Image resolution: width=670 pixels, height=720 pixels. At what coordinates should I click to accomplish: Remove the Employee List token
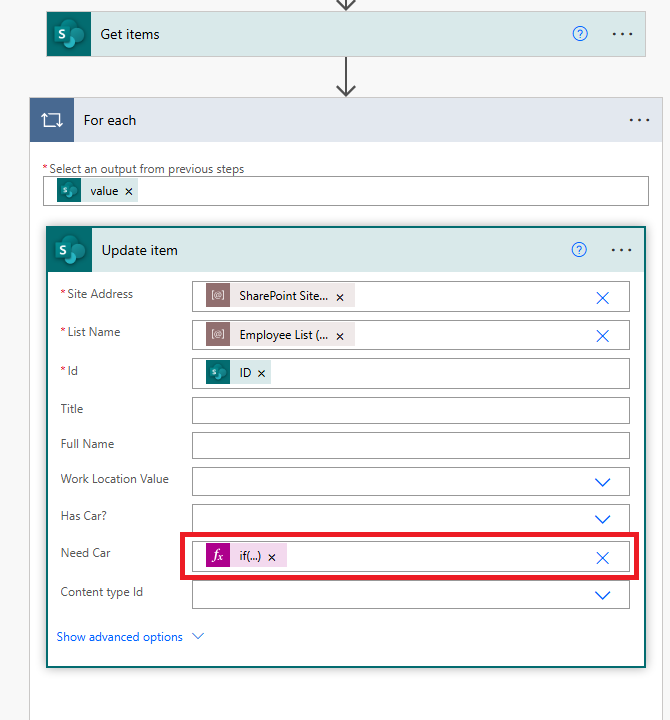tap(340, 336)
